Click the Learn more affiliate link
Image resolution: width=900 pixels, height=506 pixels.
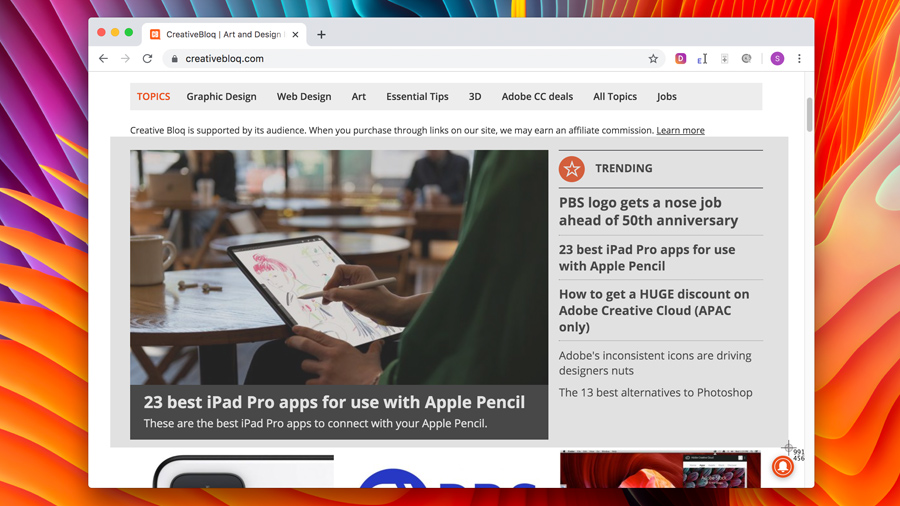[680, 130]
